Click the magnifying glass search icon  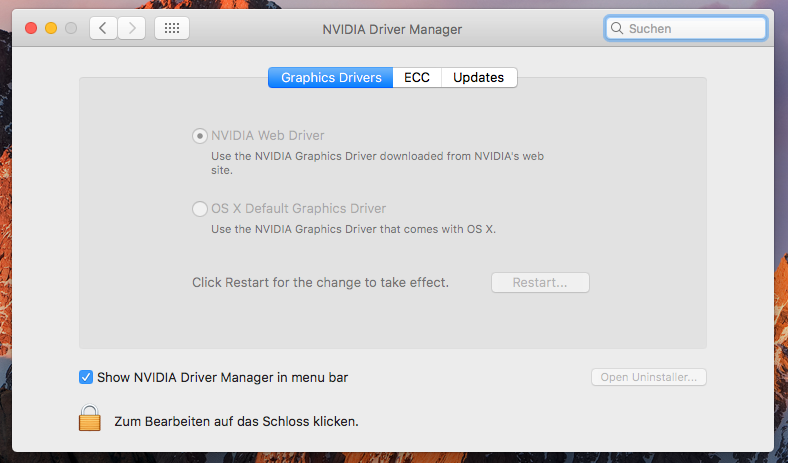pos(617,29)
